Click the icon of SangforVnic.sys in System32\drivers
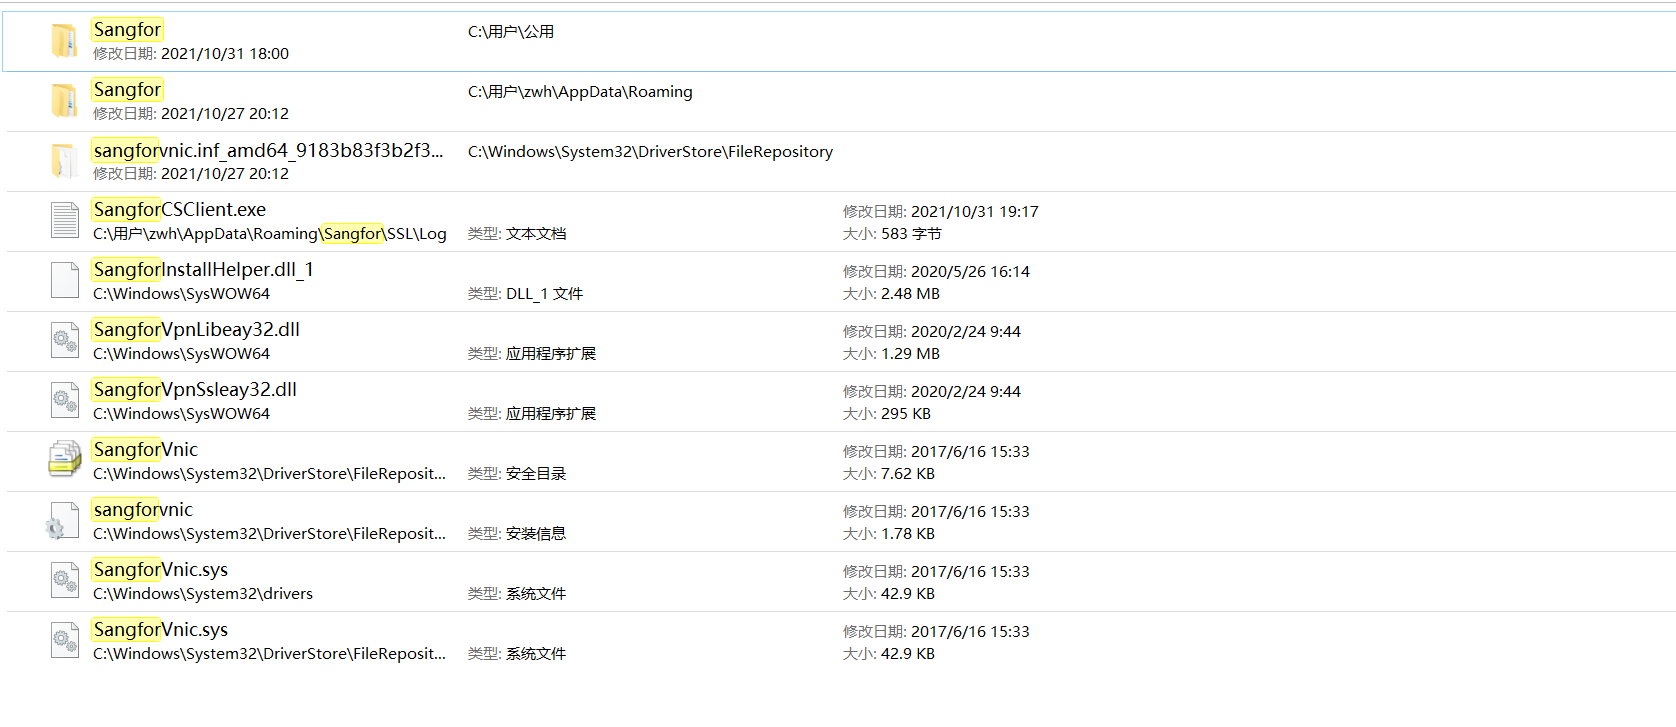Viewport: 1676px width, 727px height. pyautogui.click(x=65, y=580)
